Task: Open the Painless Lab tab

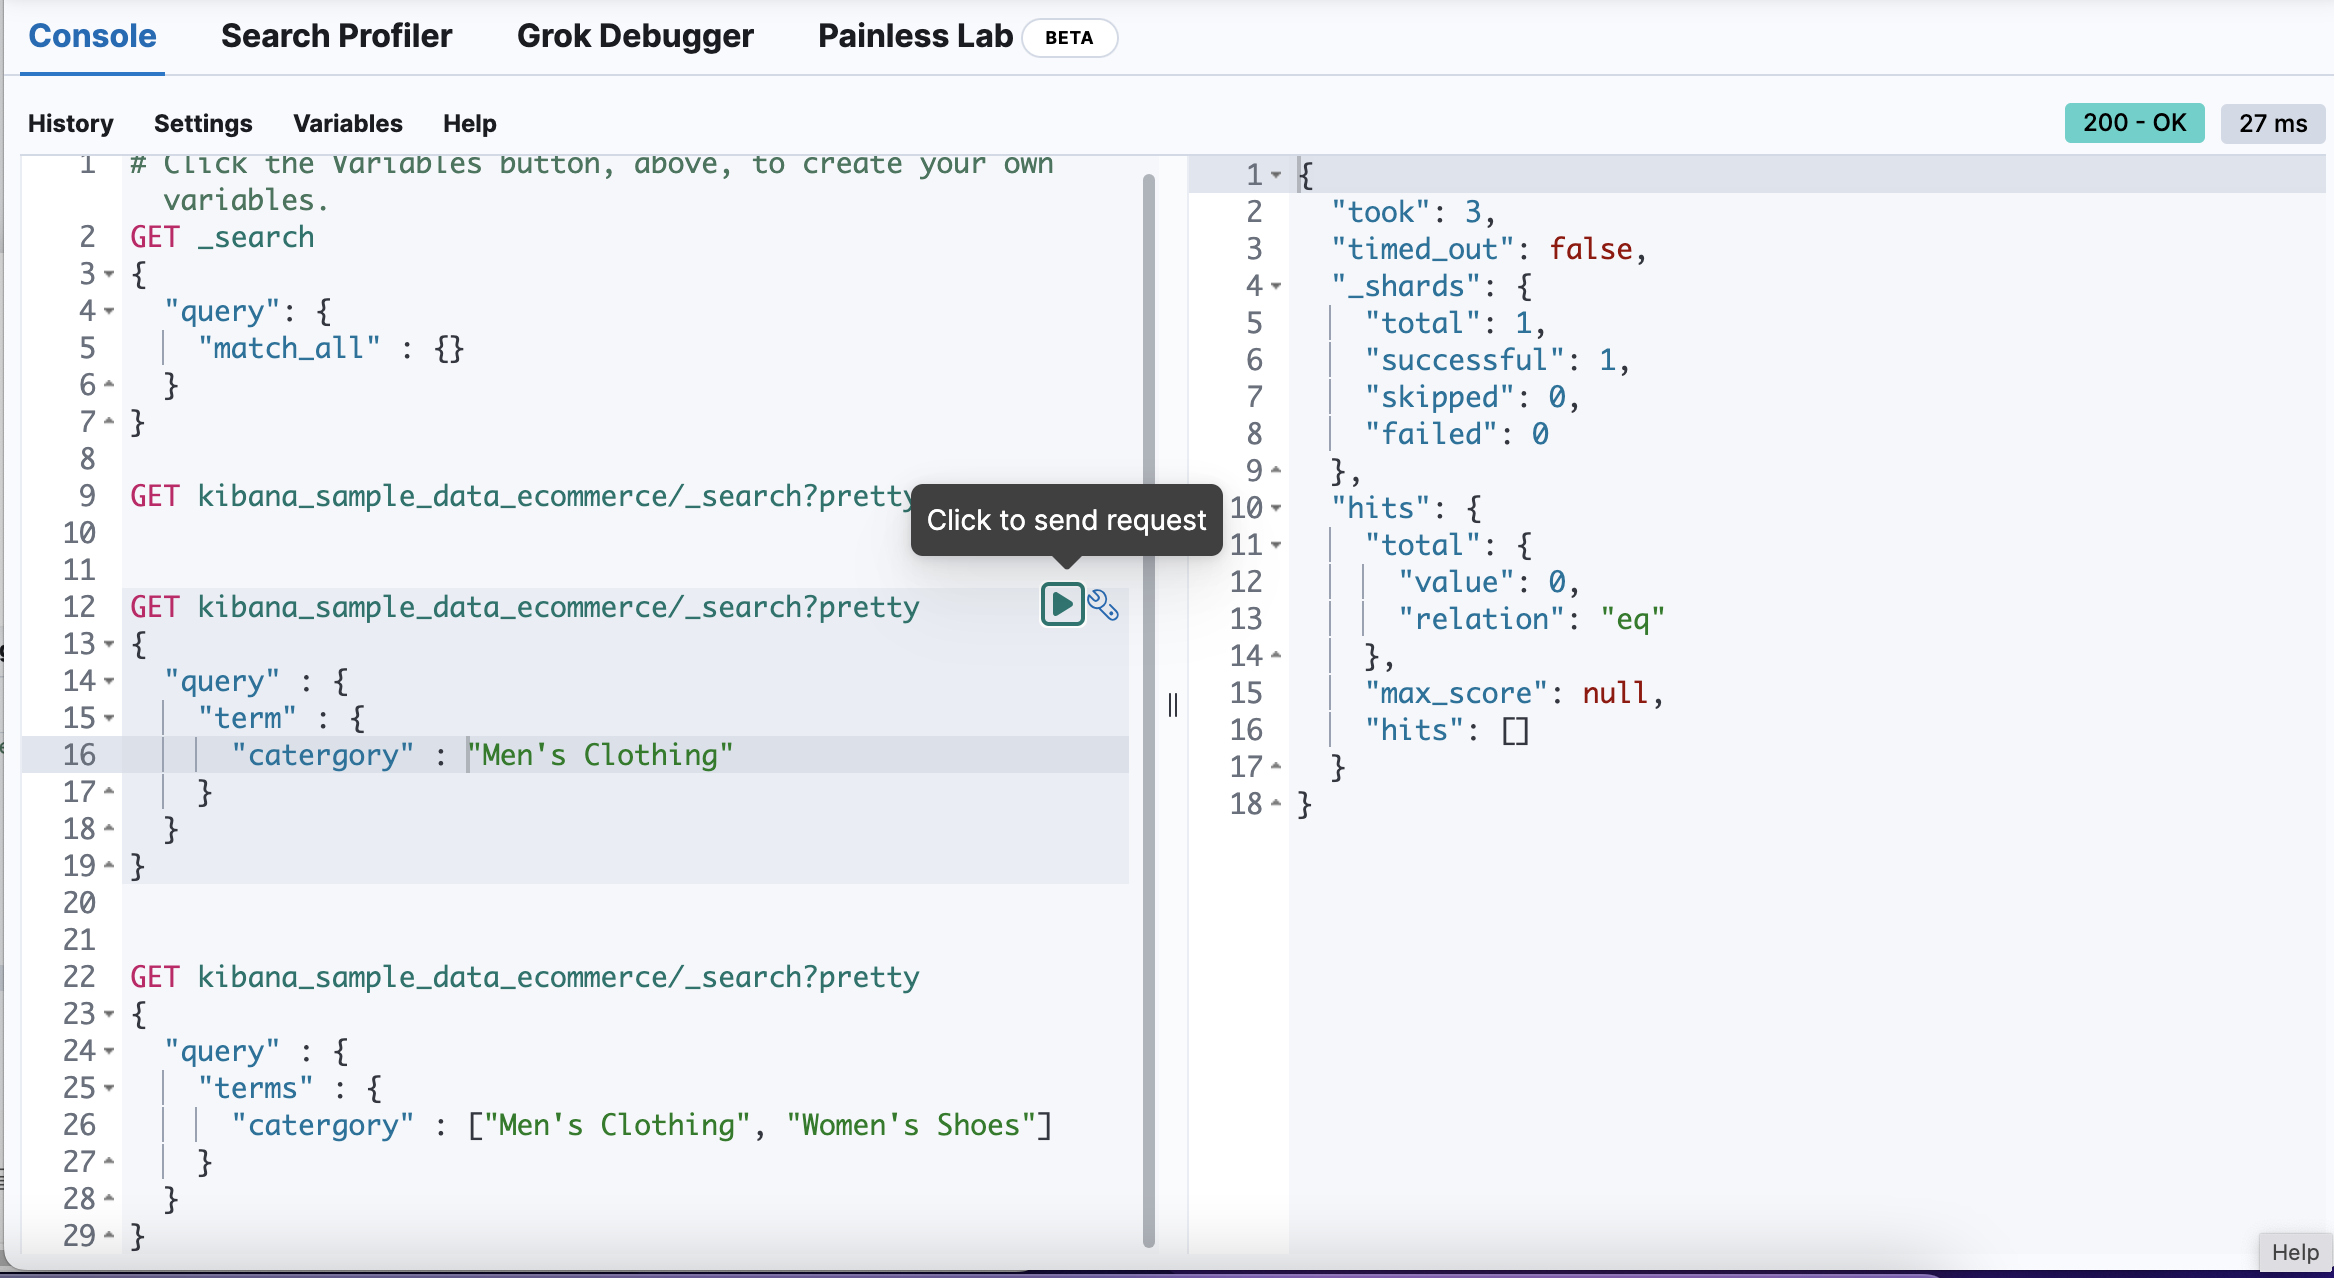Action: click(915, 36)
